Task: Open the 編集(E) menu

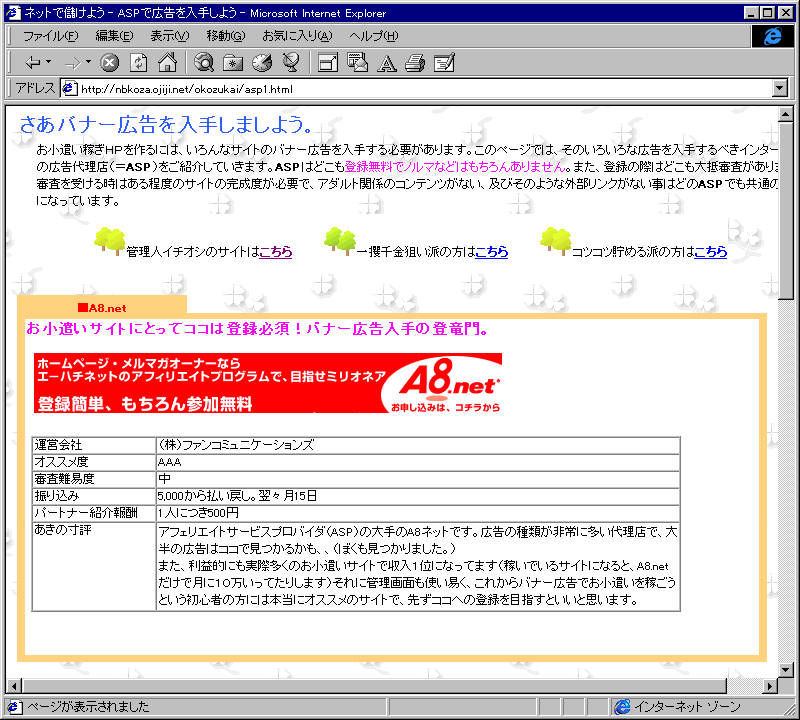Action: coord(114,36)
